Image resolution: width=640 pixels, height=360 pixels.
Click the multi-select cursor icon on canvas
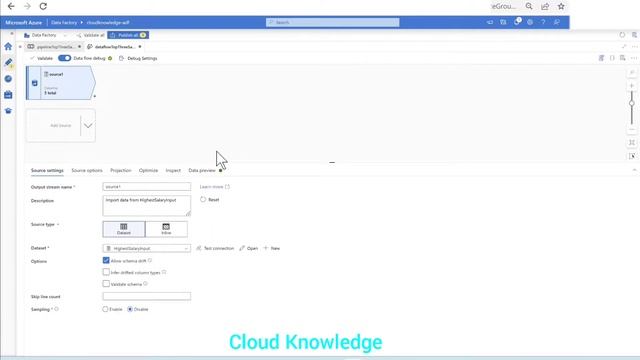632,156
